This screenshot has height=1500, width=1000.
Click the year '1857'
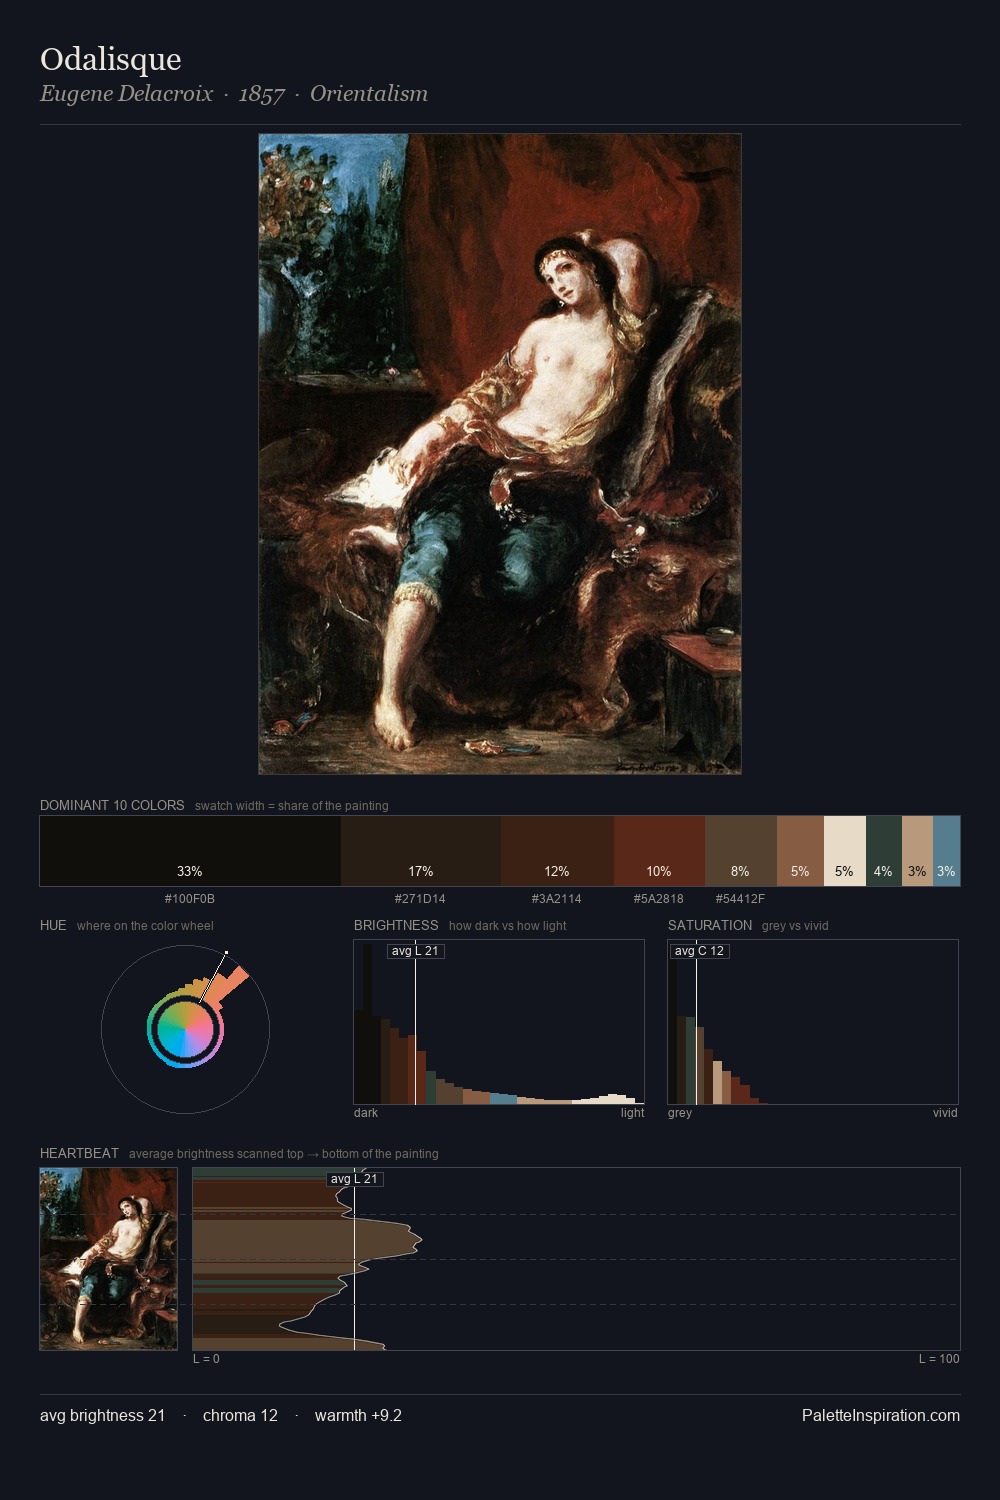[262, 94]
